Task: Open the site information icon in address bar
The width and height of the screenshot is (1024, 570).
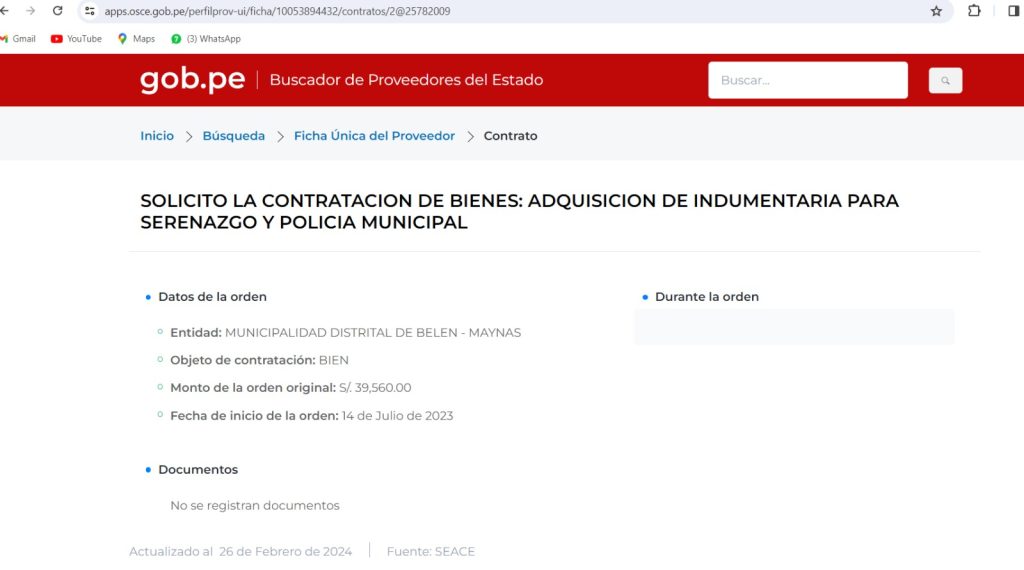Action: [90, 11]
